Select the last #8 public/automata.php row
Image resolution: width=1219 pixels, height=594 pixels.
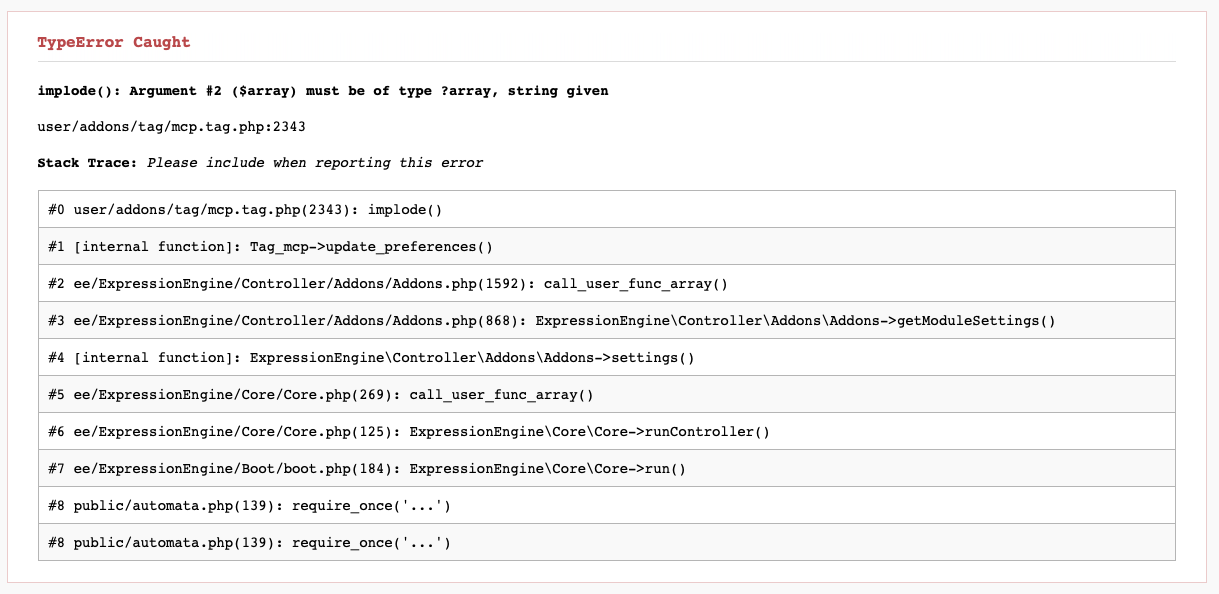click(249, 543)
